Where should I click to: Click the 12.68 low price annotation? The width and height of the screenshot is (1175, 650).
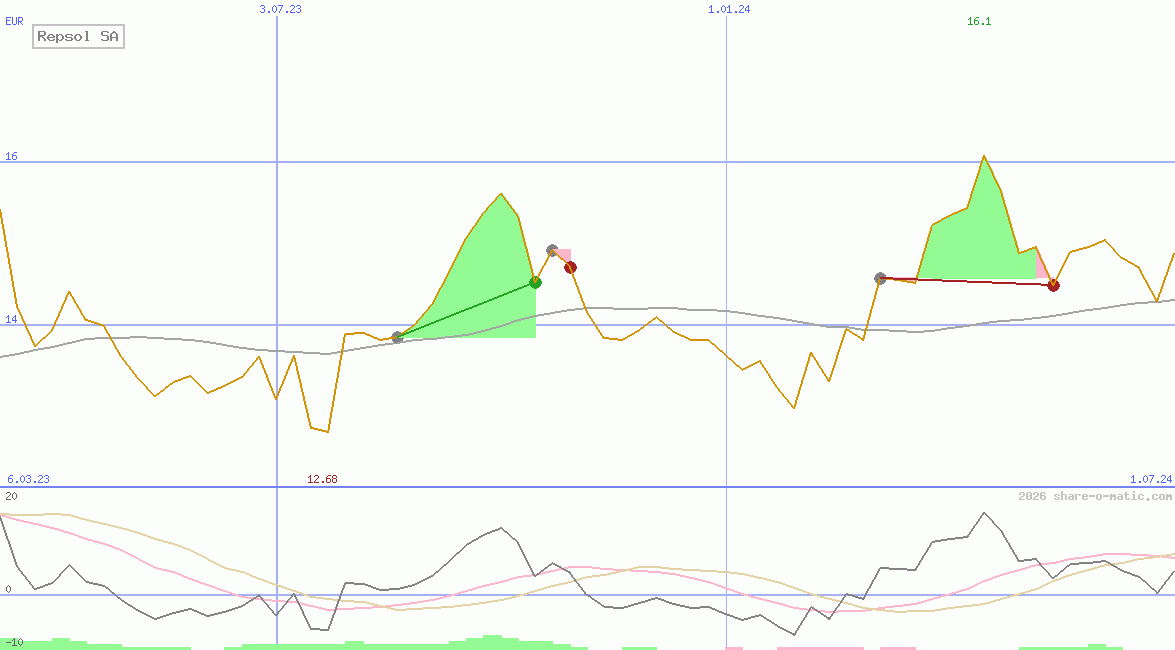click(320, 479)
